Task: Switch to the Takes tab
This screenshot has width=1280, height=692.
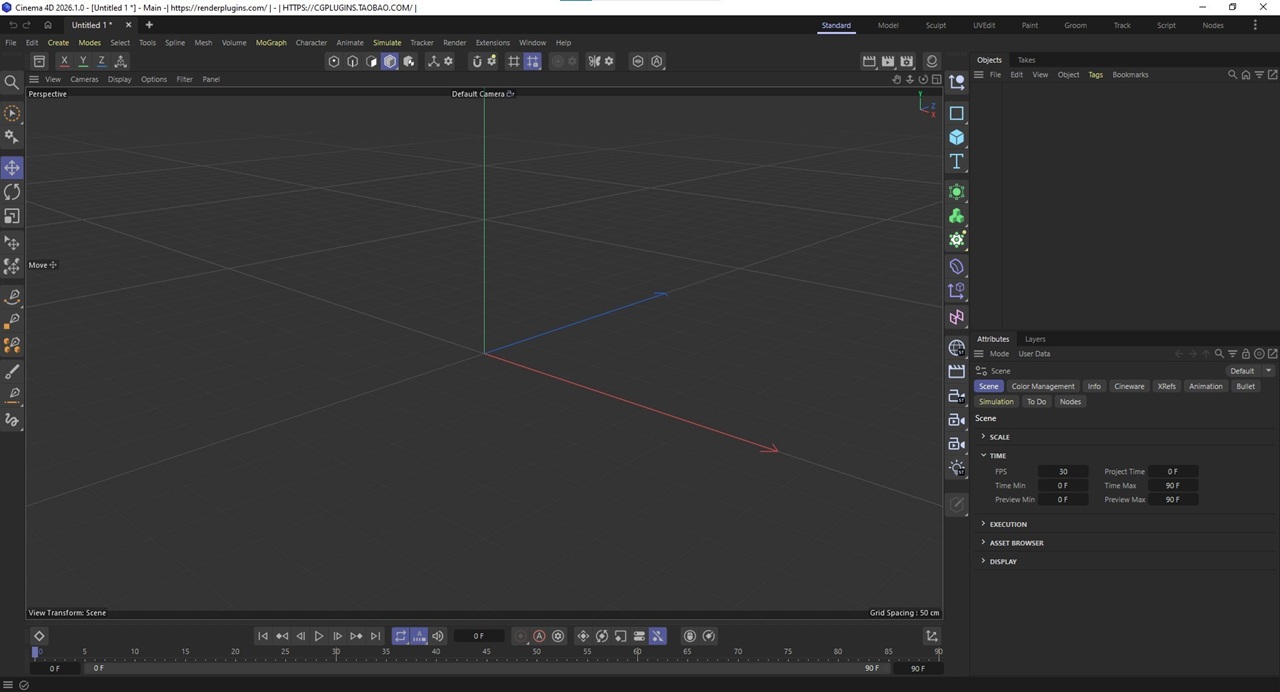Action: (1026, 60)
